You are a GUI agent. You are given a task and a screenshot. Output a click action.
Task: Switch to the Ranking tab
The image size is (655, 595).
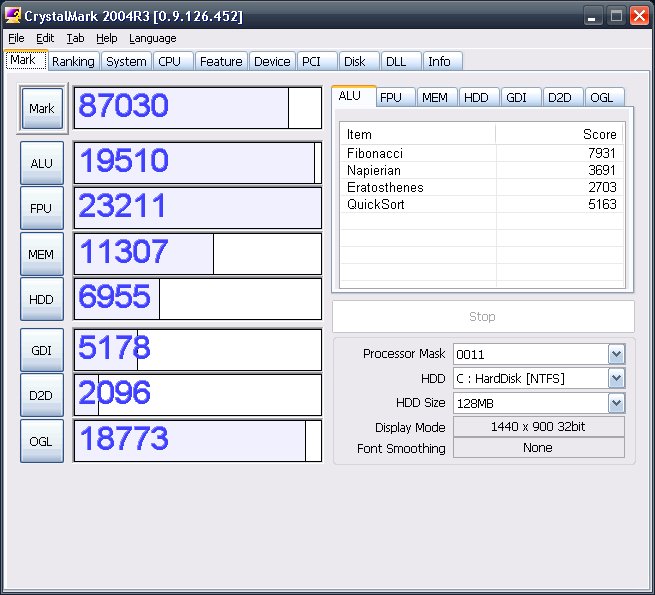point(74,61)
